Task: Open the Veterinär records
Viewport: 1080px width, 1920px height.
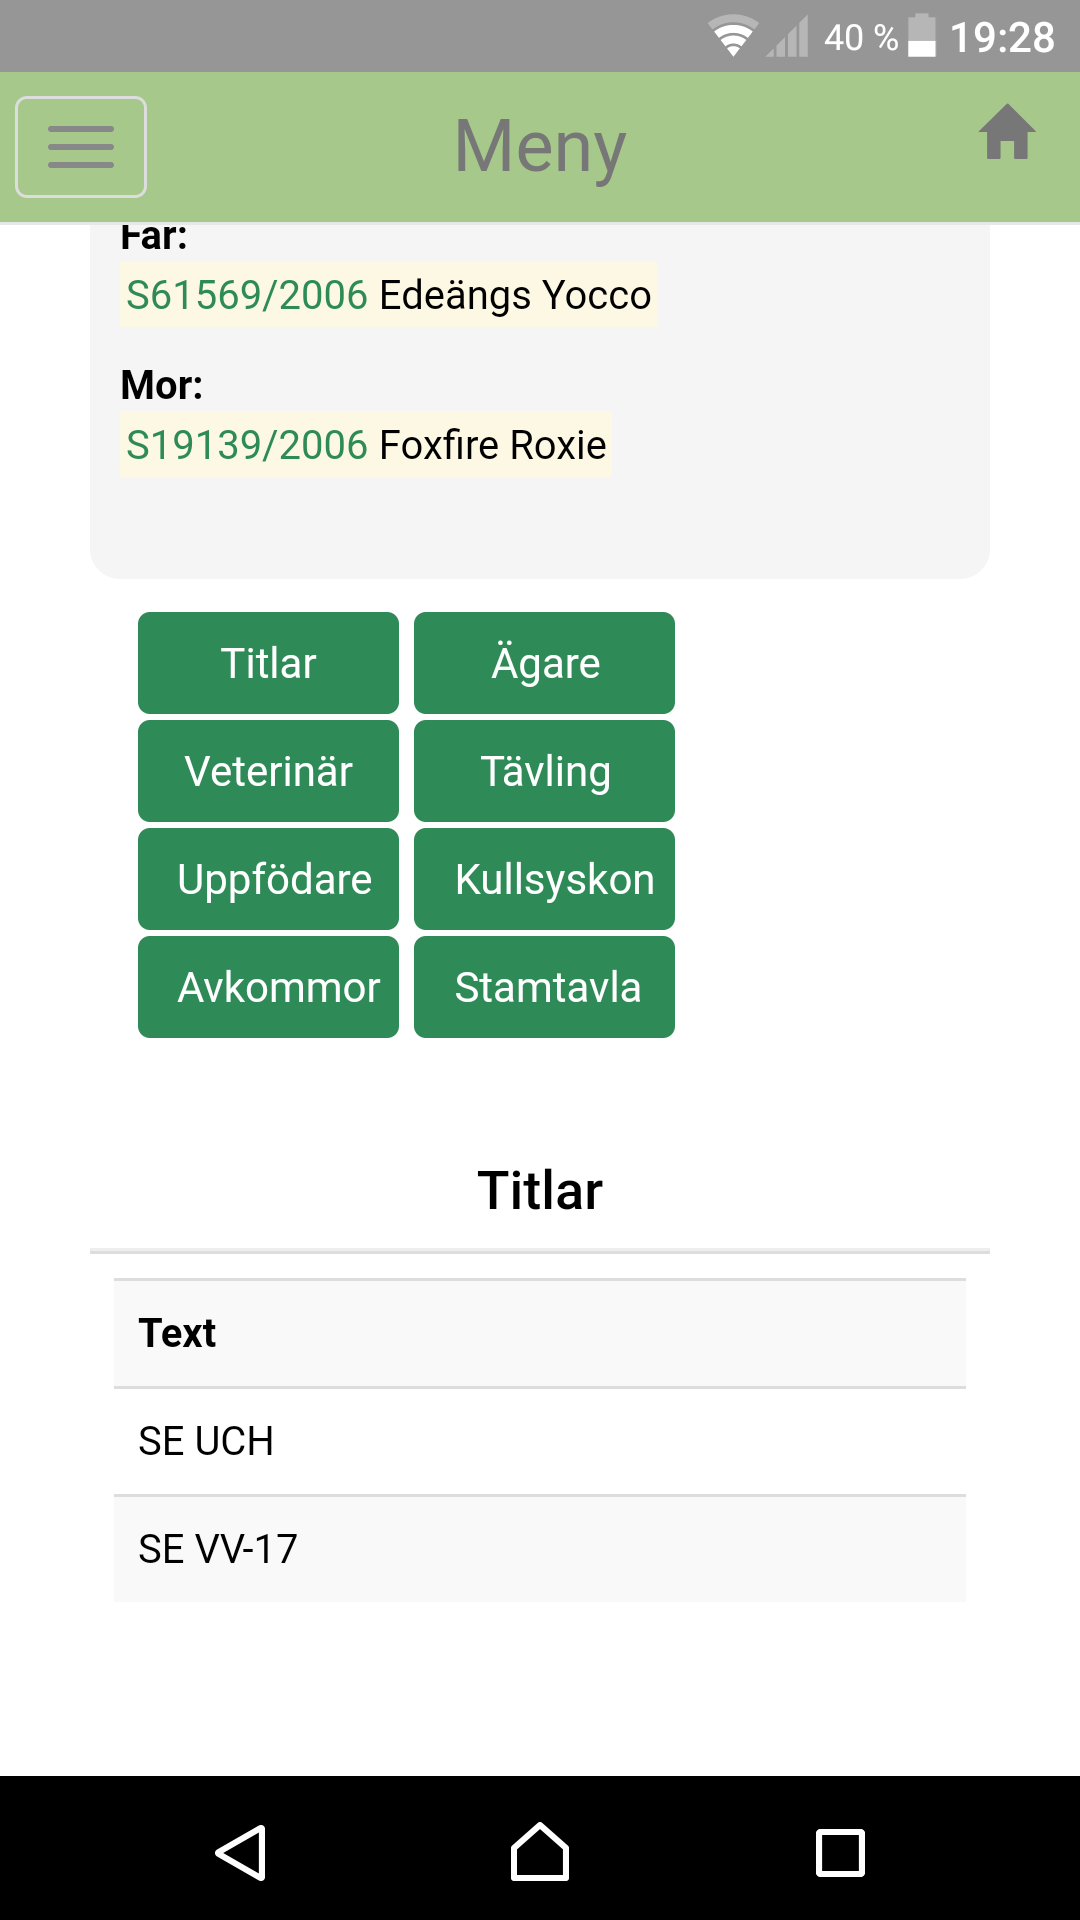Action: coord(268,771)
